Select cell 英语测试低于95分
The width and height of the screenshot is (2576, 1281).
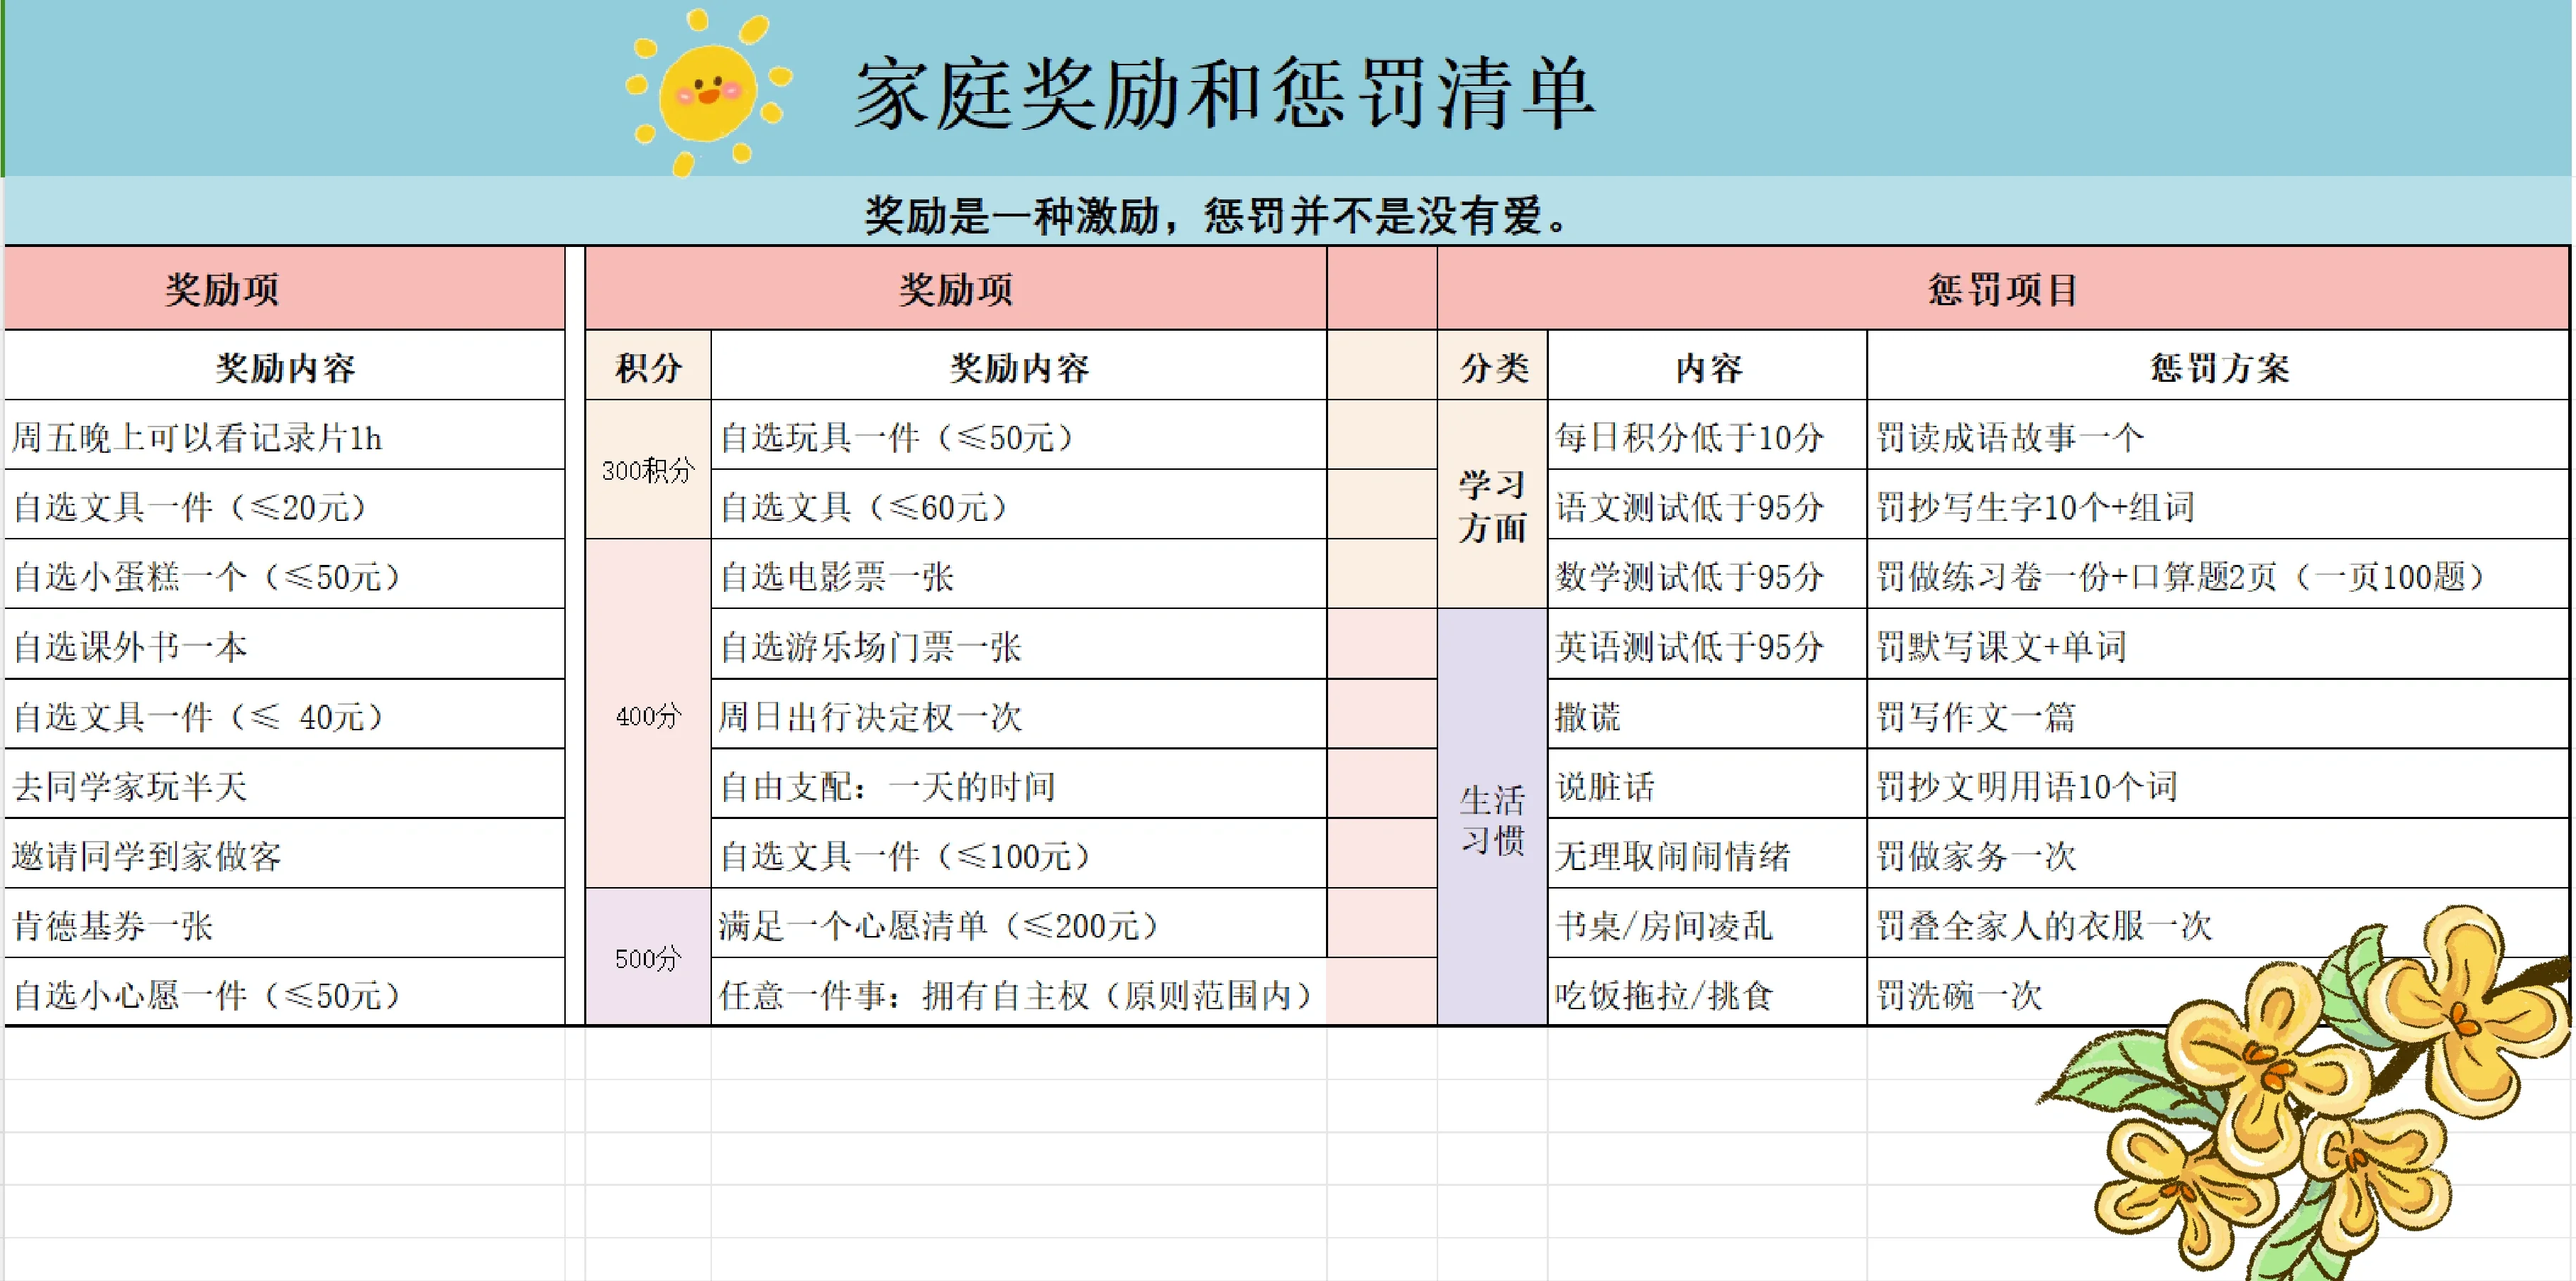[x=1707, y=645]
